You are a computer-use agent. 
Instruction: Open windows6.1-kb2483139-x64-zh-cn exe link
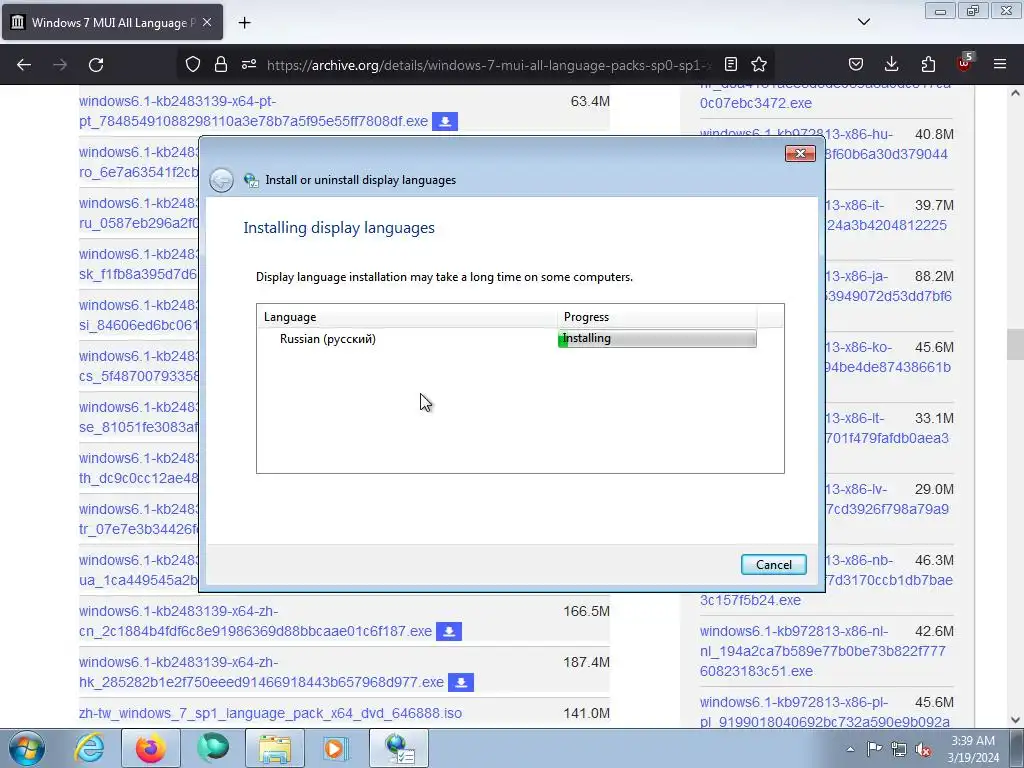255,621
